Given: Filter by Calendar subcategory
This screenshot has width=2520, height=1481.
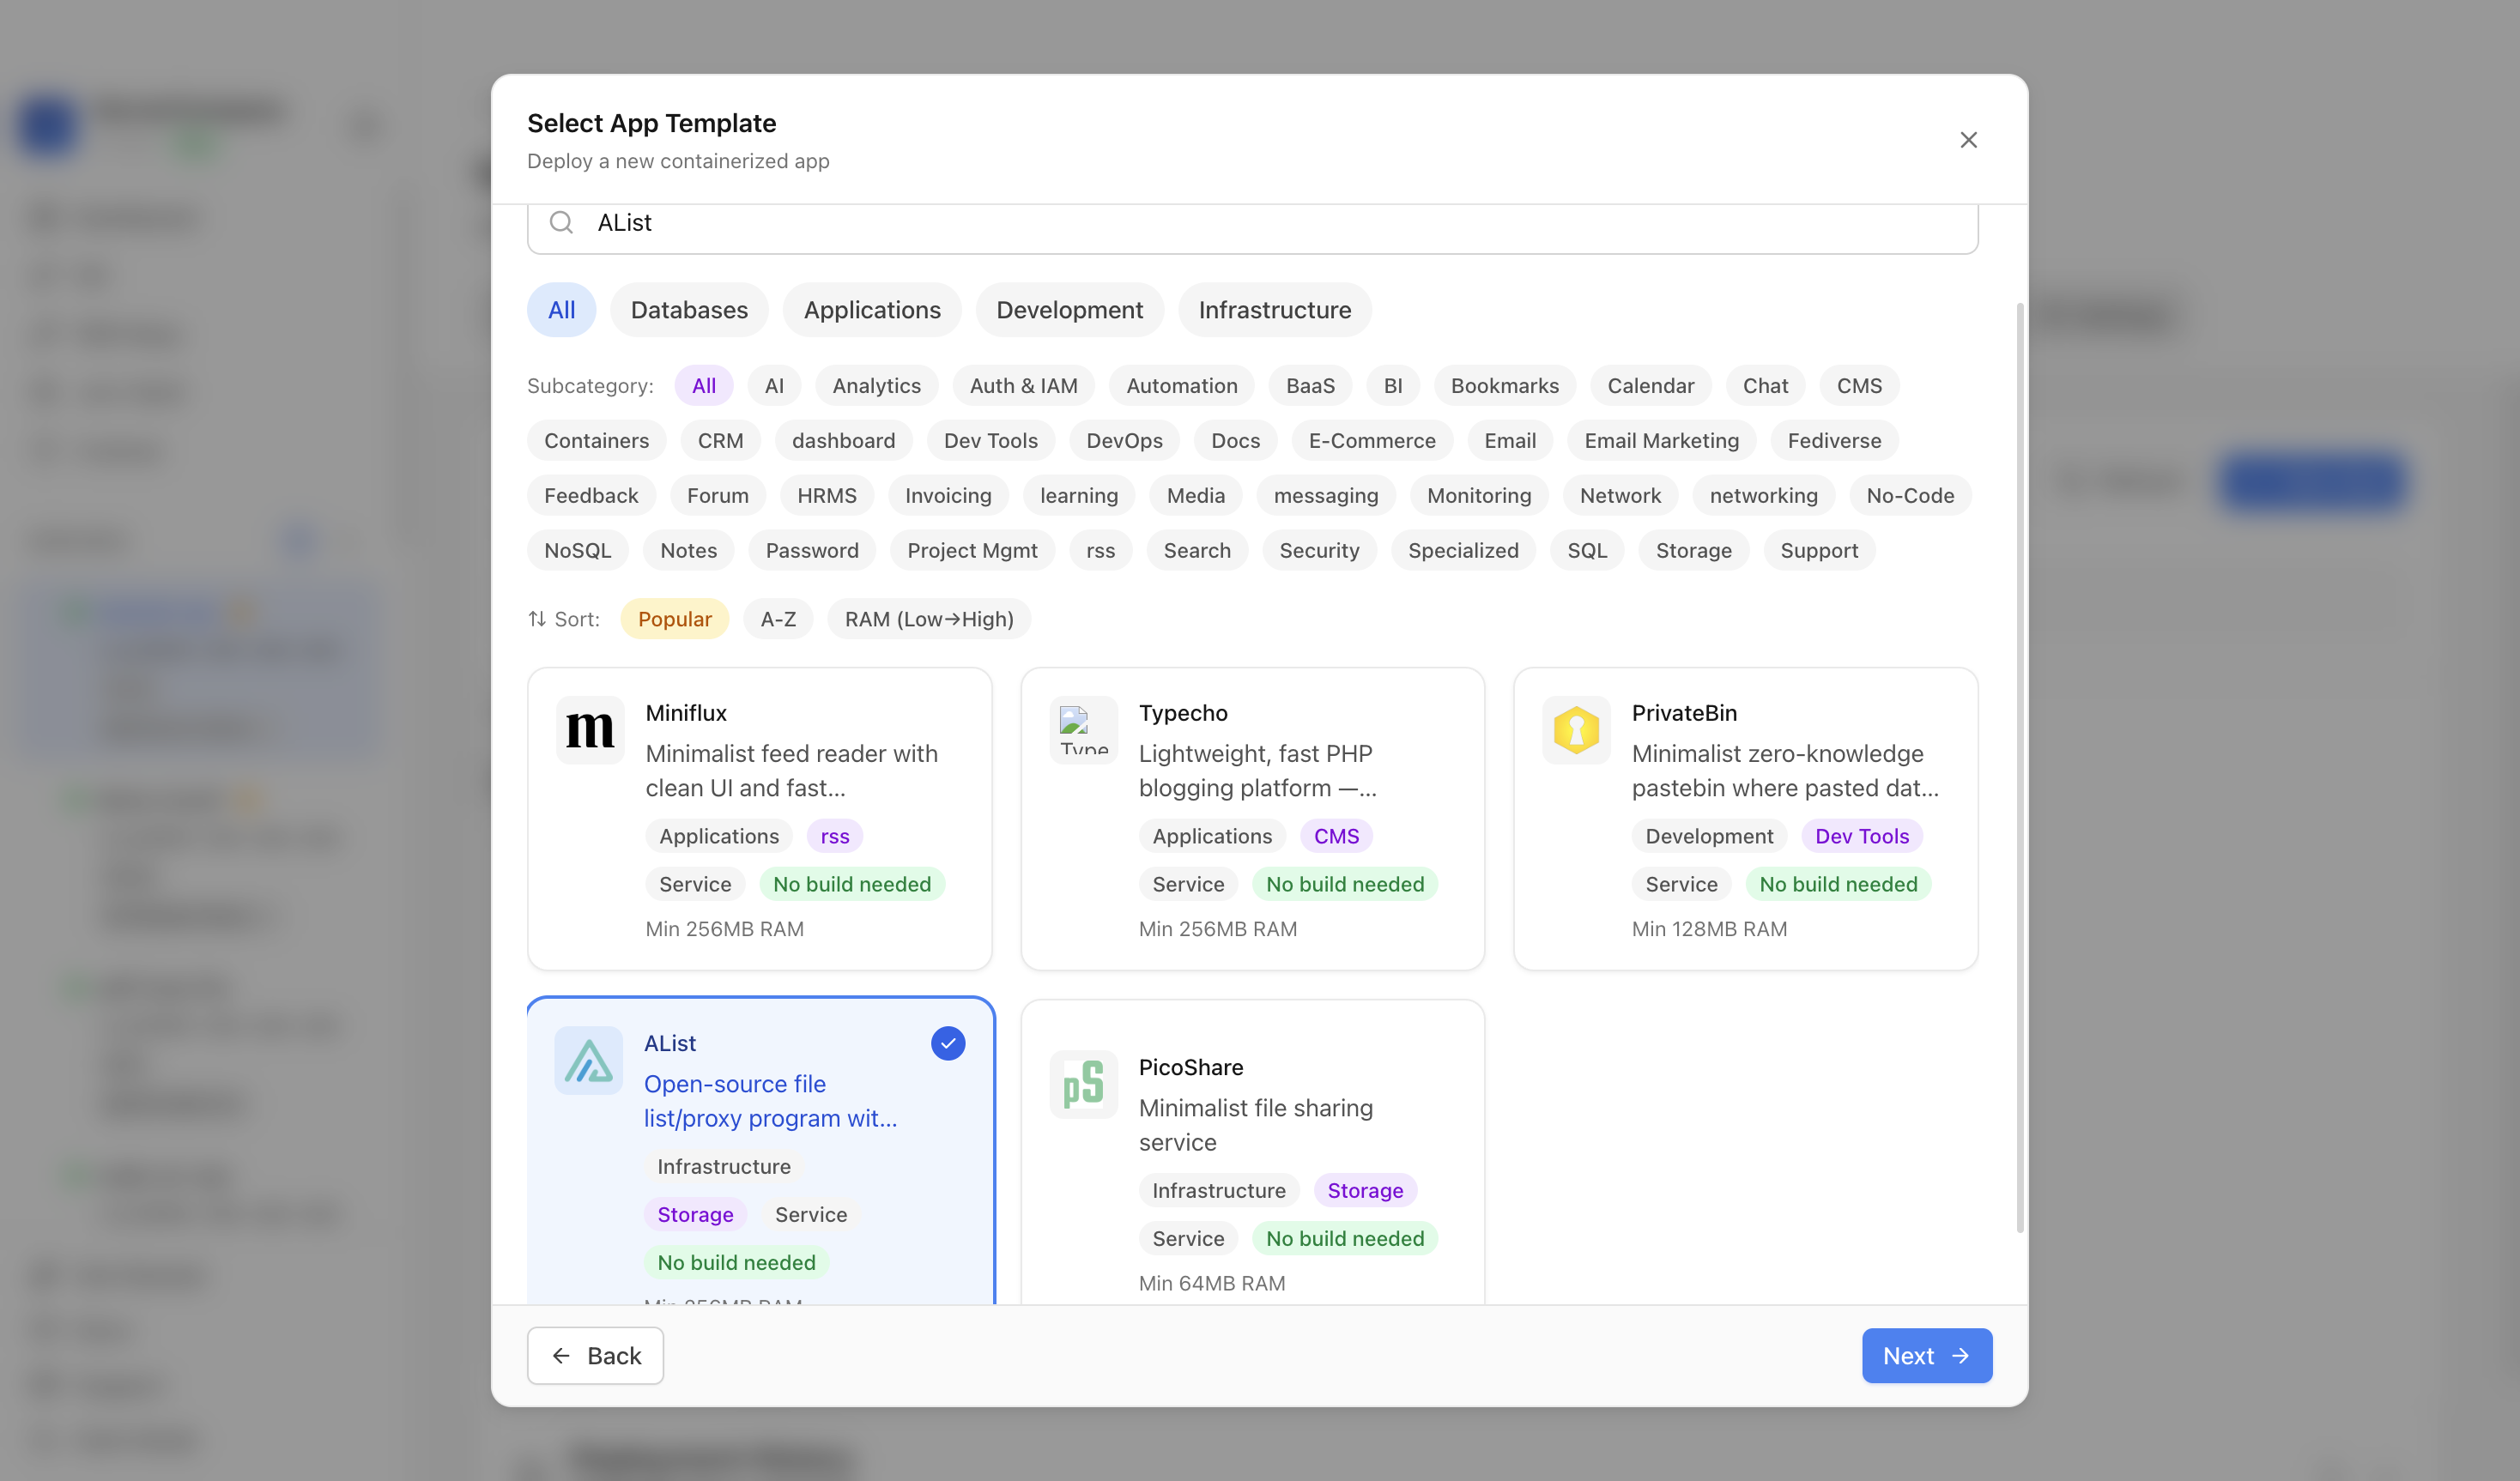Looking at the screenshot, I should 1650,386.
